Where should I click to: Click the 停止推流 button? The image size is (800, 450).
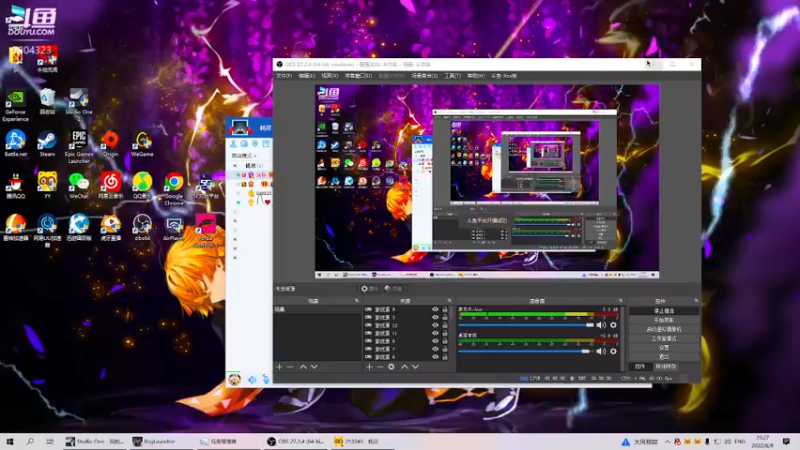[664, 311]
